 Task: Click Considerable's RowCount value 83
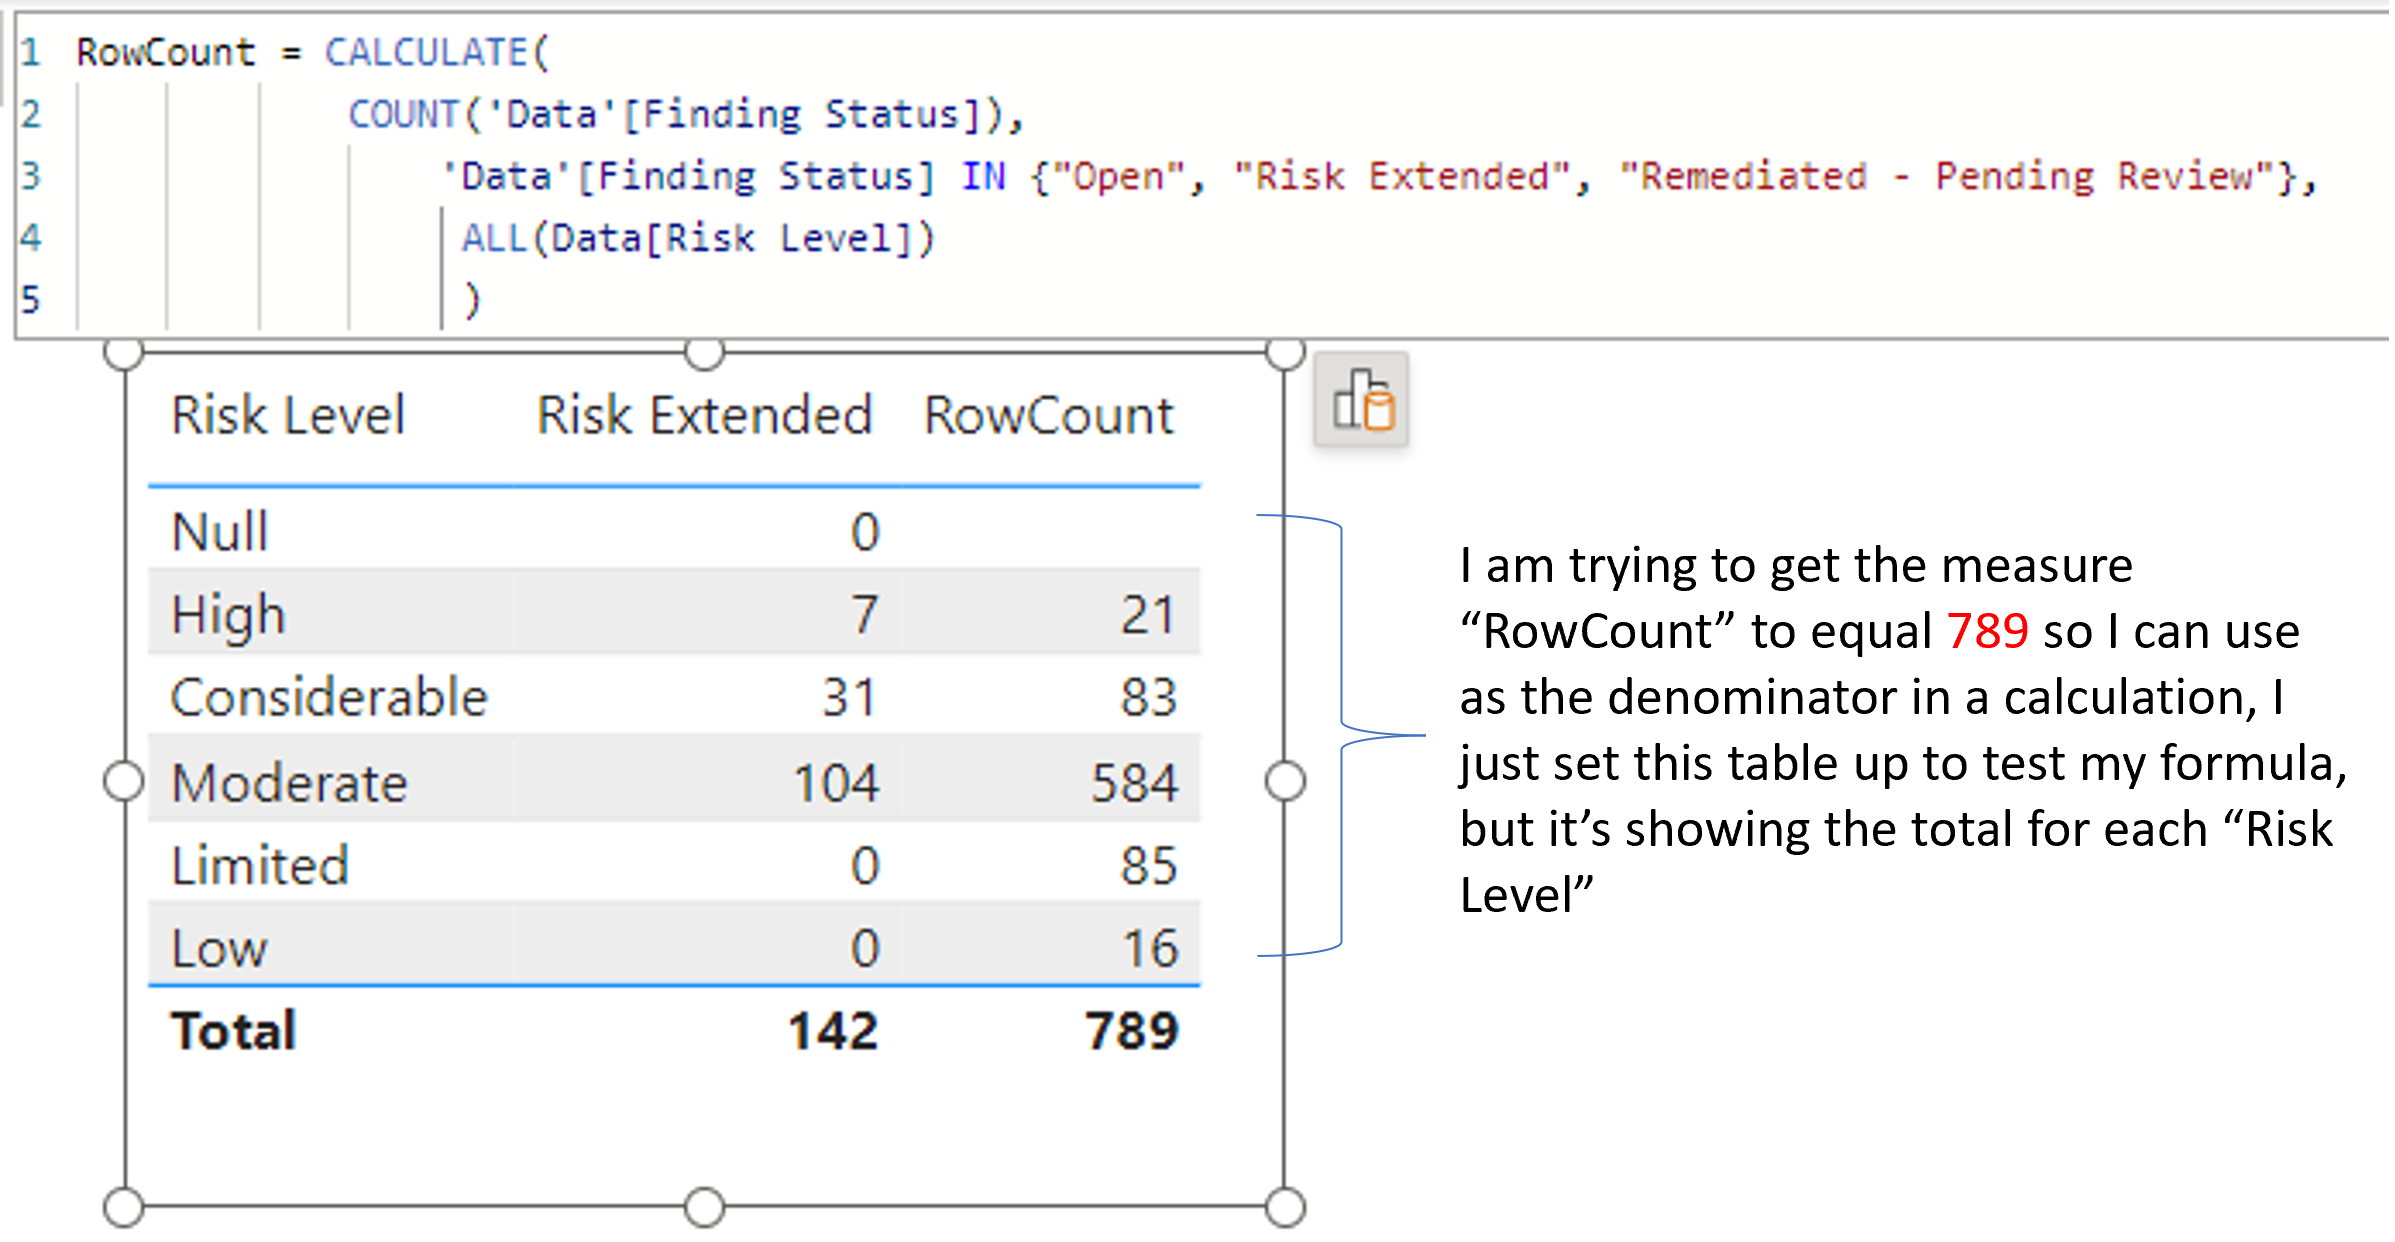click(x=1148, y=697)
